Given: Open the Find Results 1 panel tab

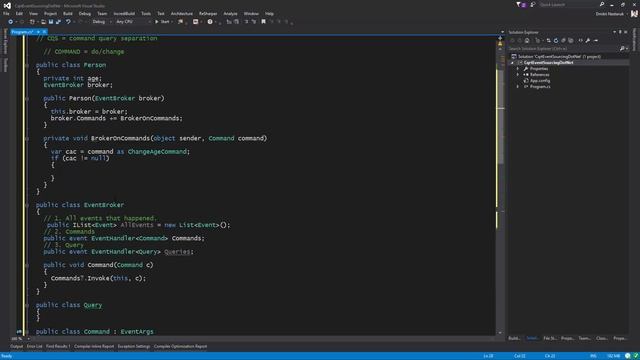Looking at the screenshot, I should click(58, 347).
